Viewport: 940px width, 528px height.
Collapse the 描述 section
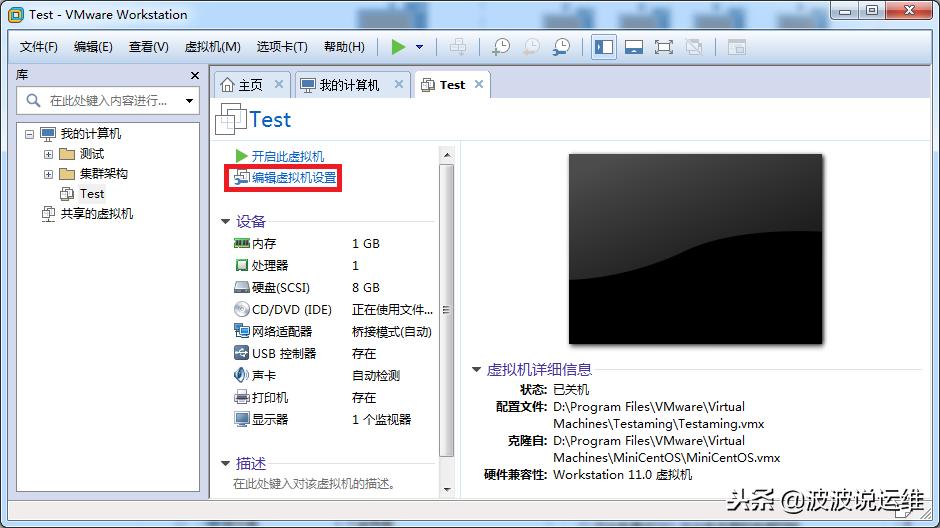coord(225,463)
